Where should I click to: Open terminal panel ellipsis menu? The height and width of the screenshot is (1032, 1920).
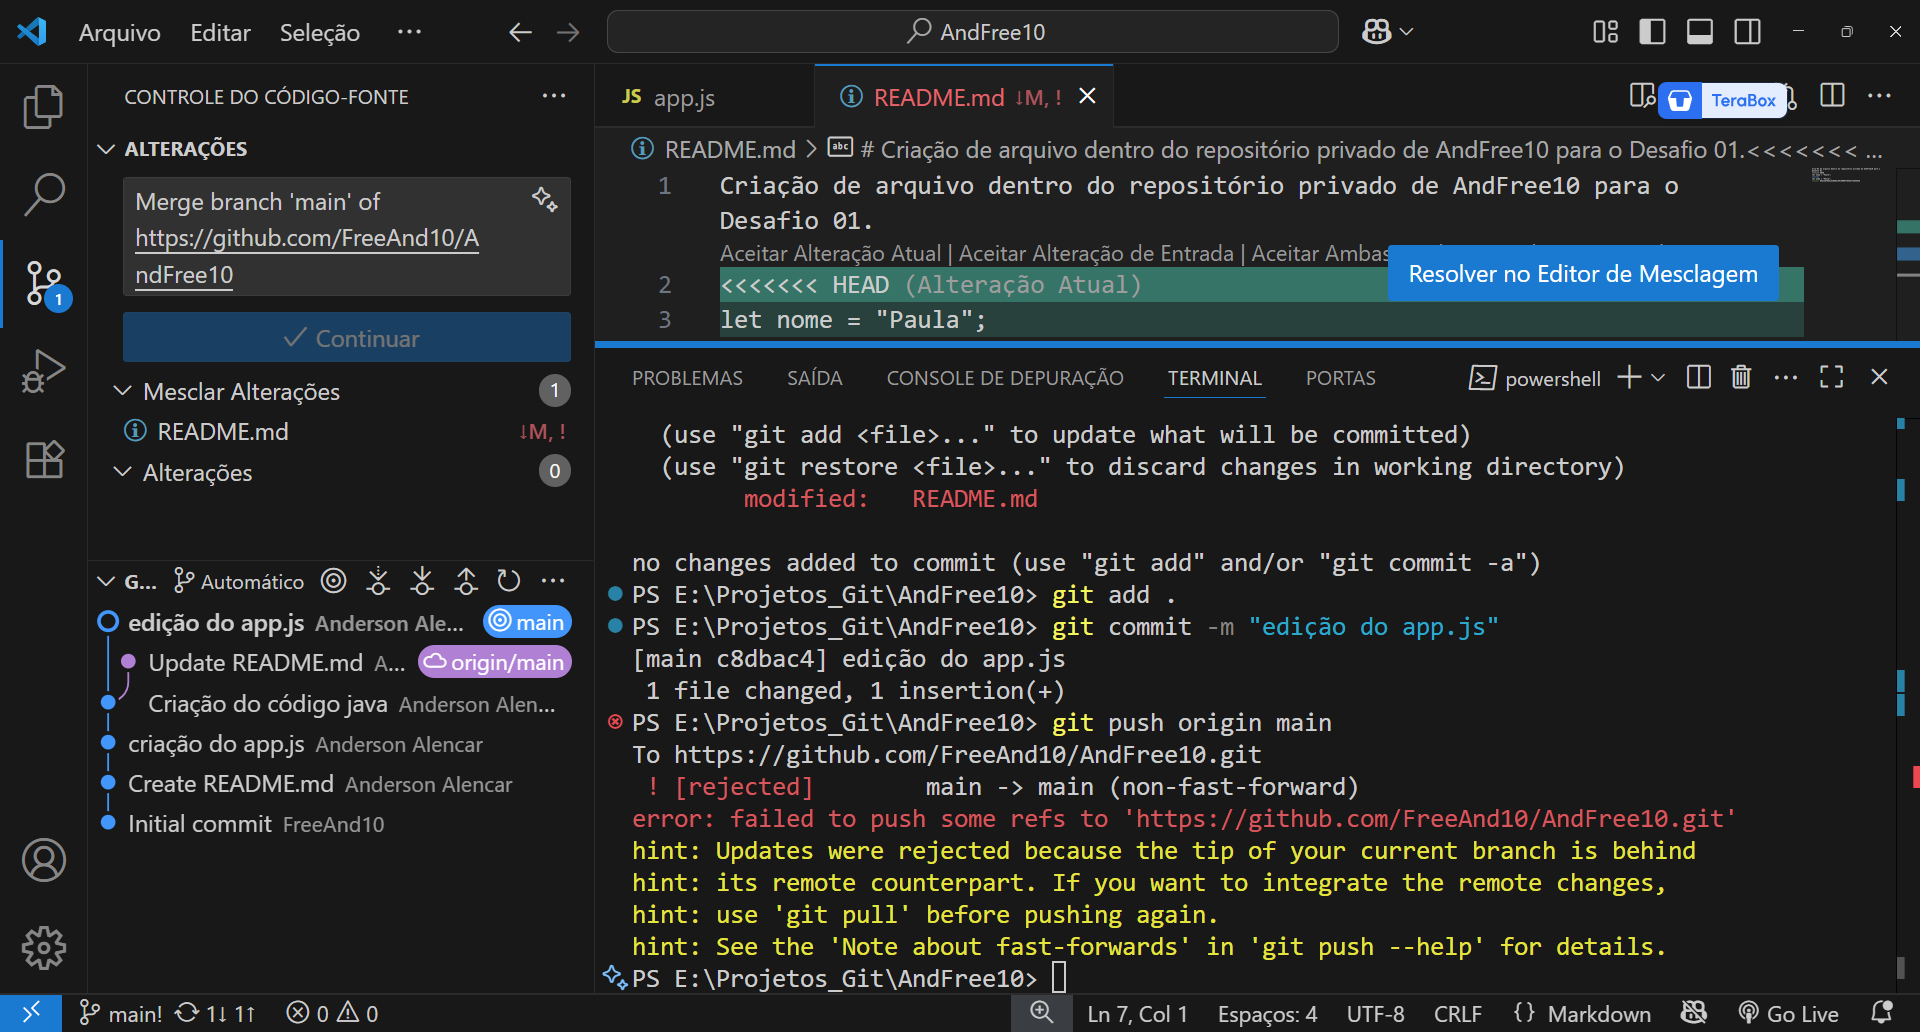click(x=1785, y=377)
